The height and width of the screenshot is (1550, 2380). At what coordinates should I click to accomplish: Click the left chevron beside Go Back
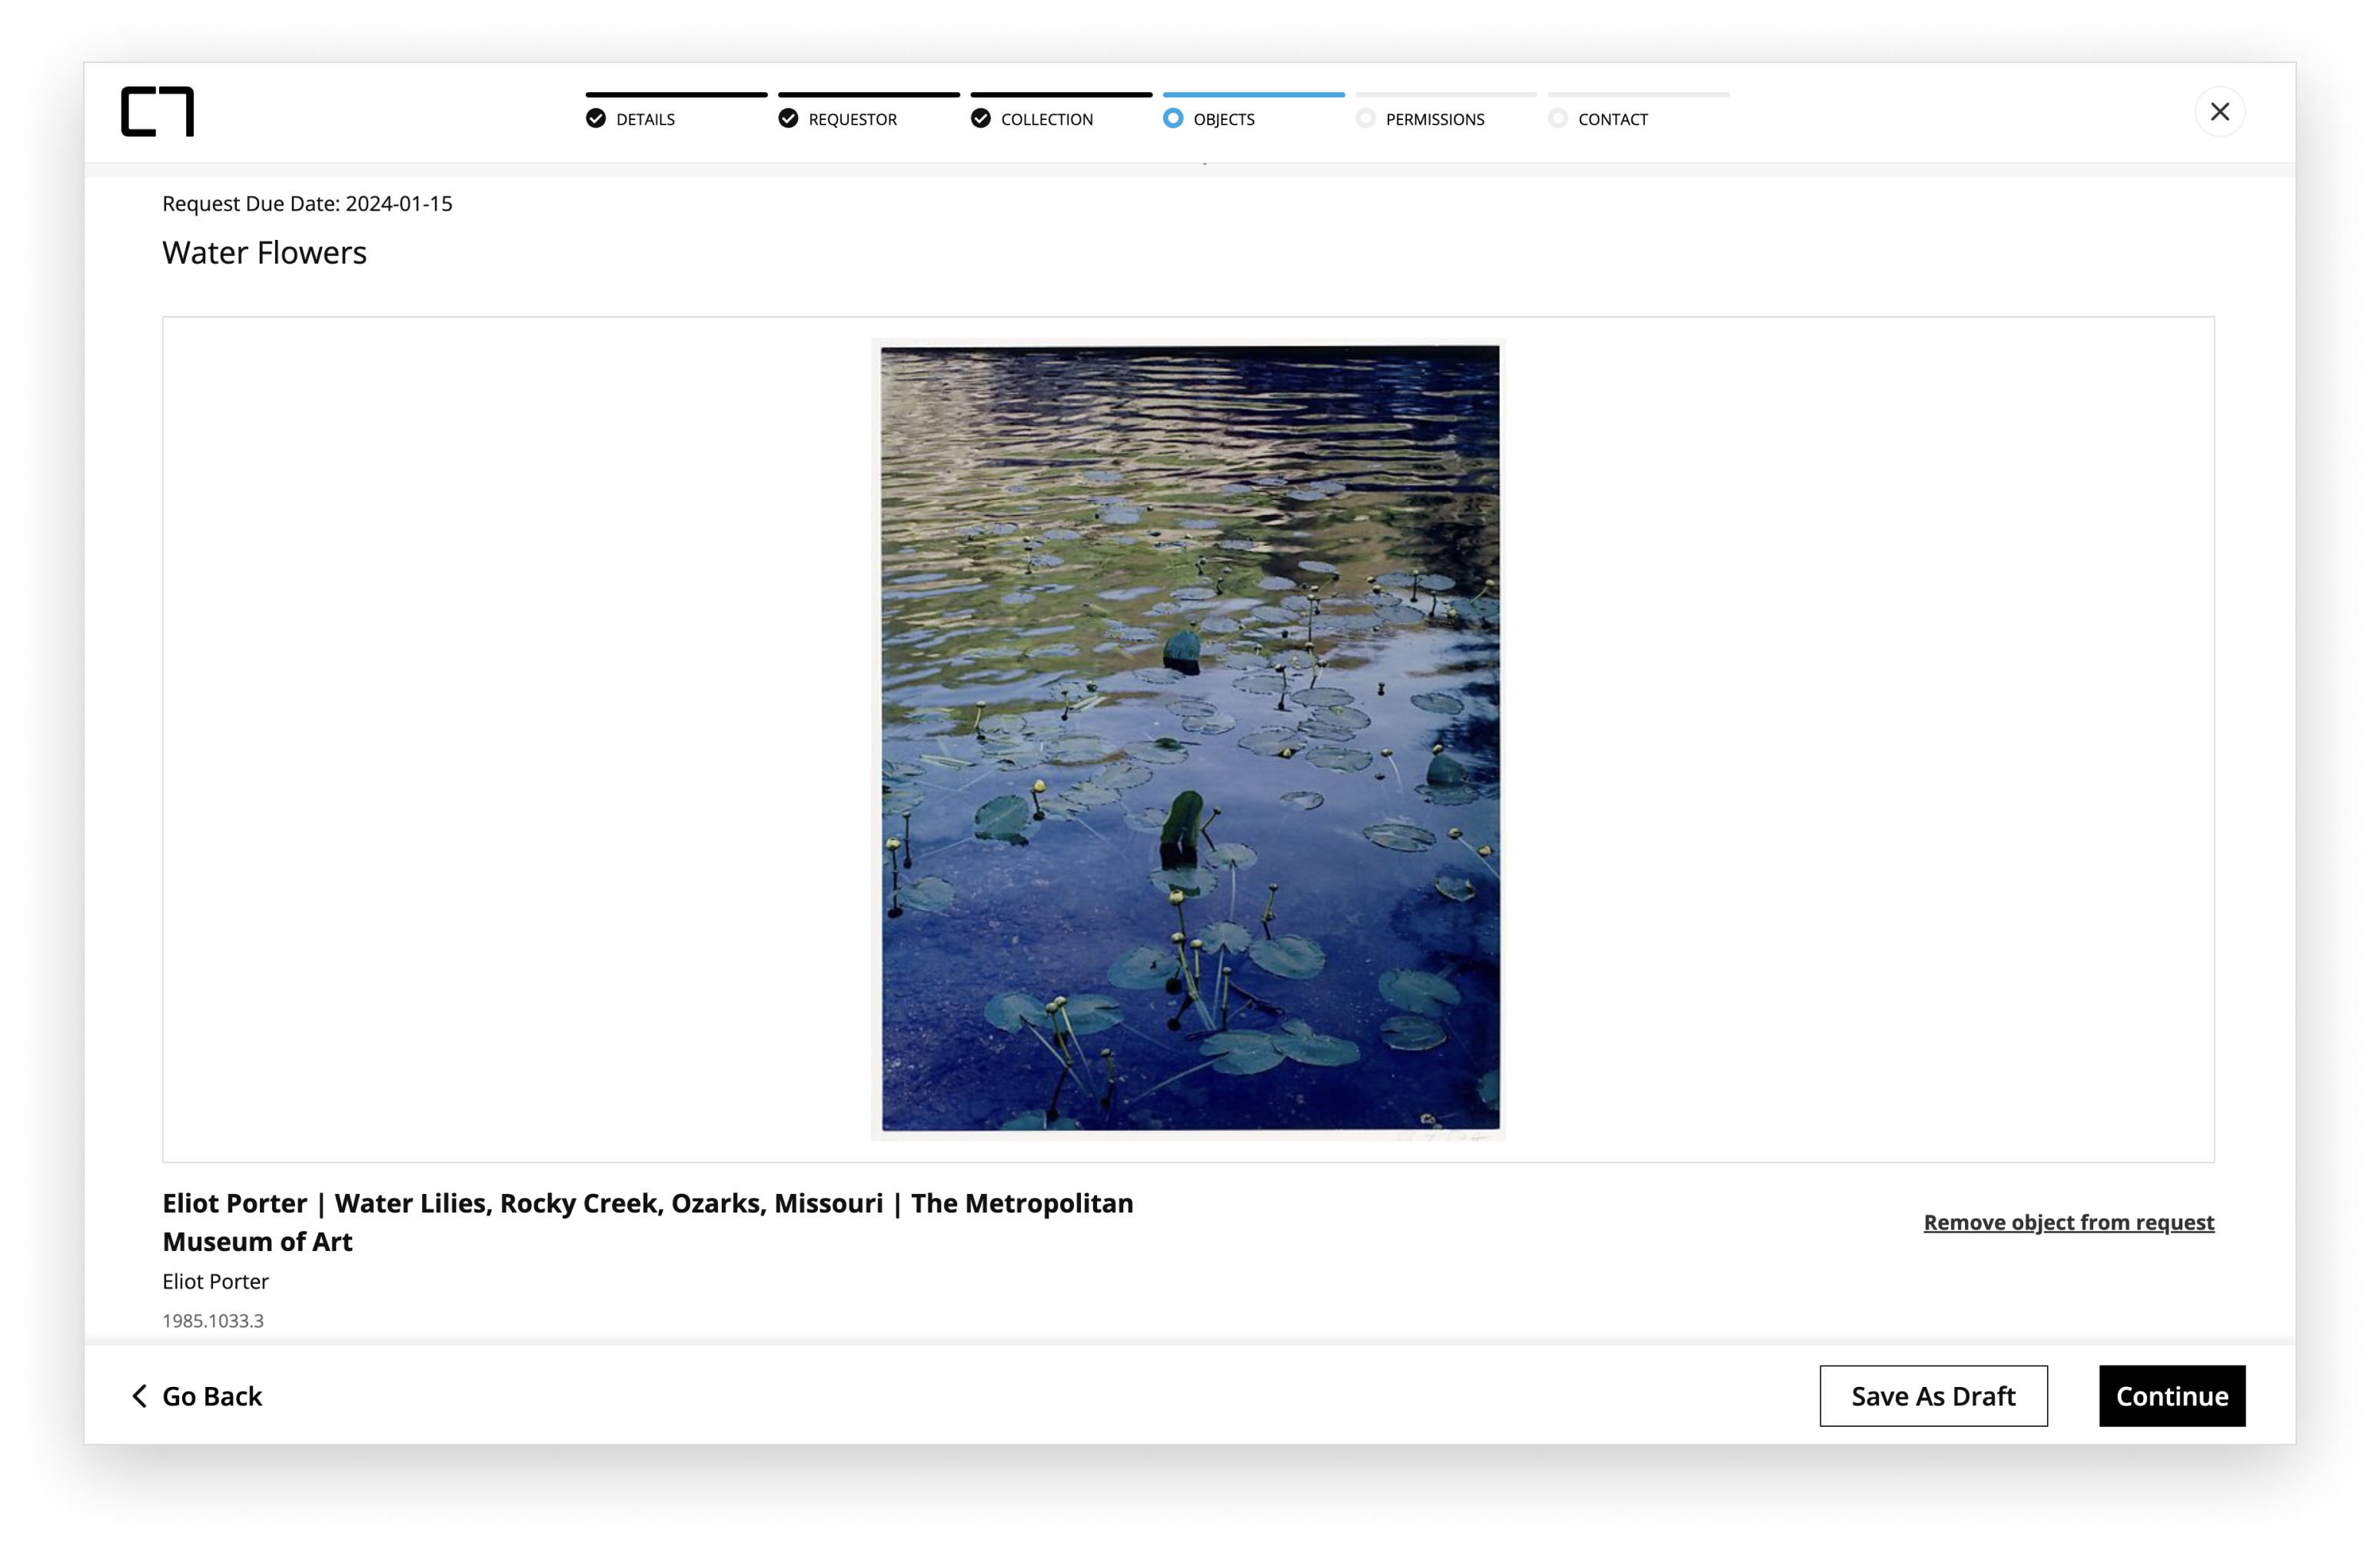140,1396
